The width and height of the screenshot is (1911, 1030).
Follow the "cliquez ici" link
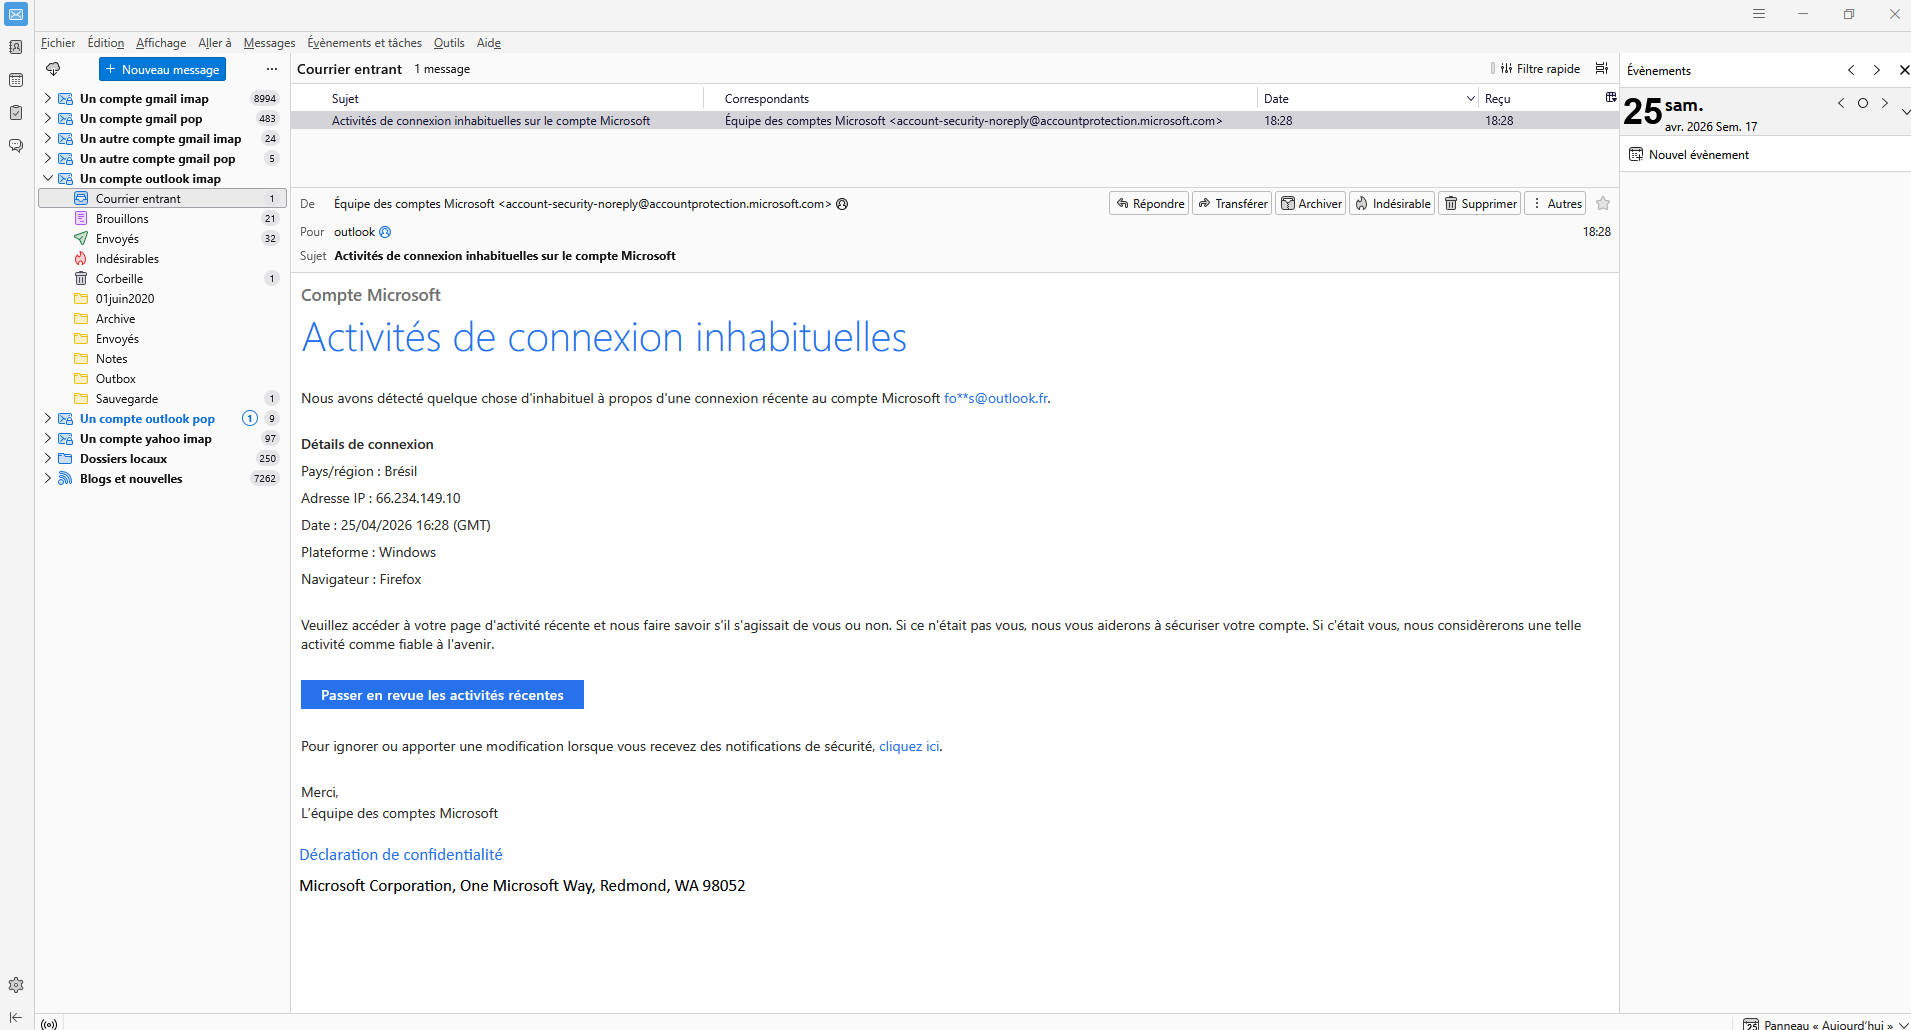(909, 747)
